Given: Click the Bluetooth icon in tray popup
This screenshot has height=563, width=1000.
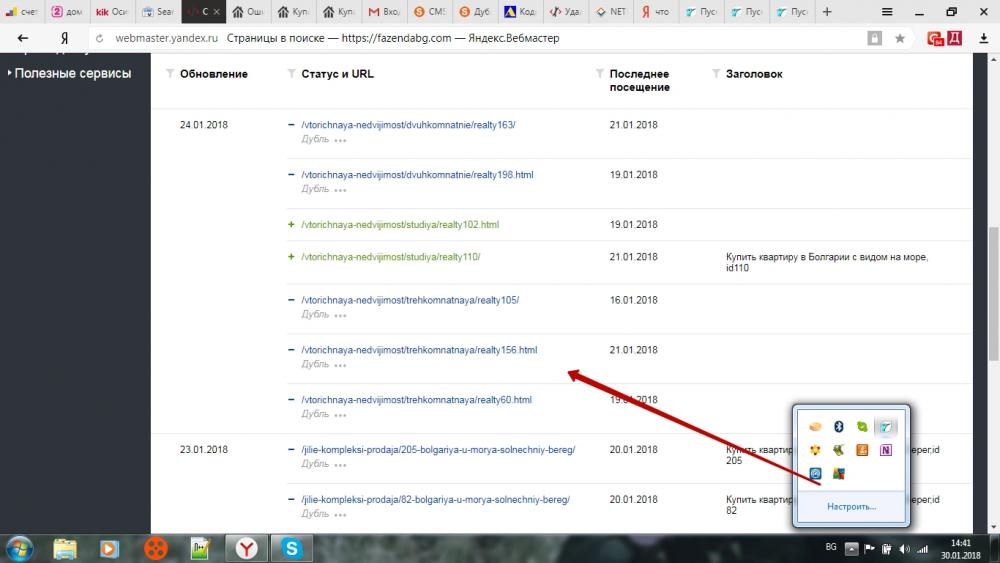Looking at the screenshot, I should click(839, 427).
